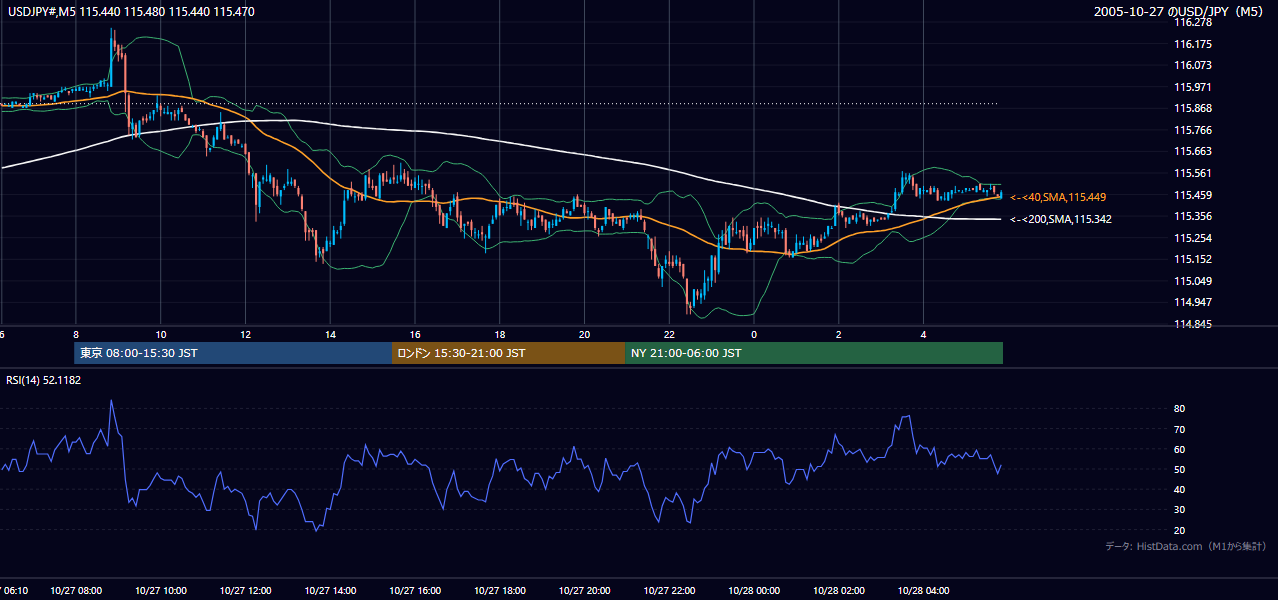Viewport: 1278px width, 600px height.
Task: Click the hour 16 marker under price chart
Action: (415, 335)
